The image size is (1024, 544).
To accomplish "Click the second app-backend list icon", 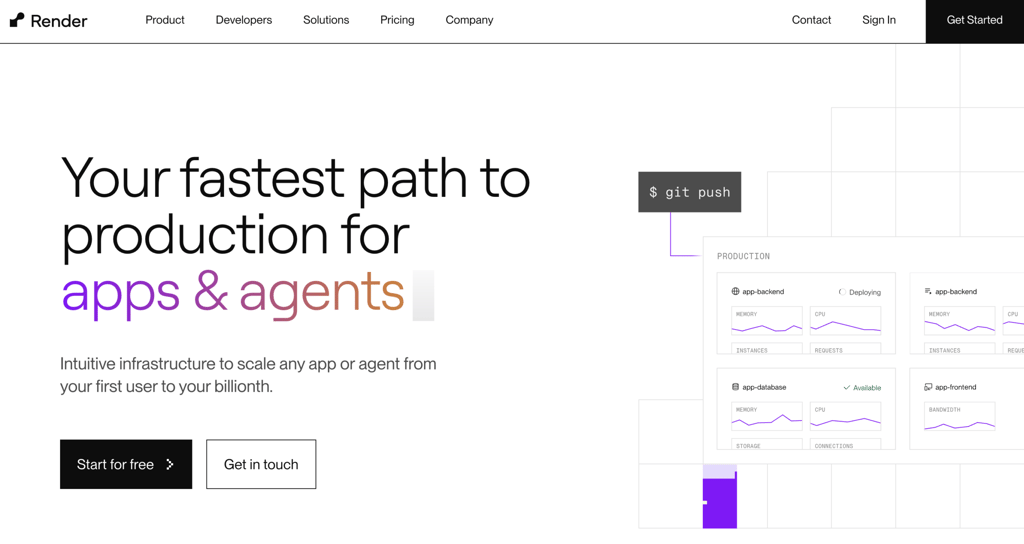I will 928,291.
